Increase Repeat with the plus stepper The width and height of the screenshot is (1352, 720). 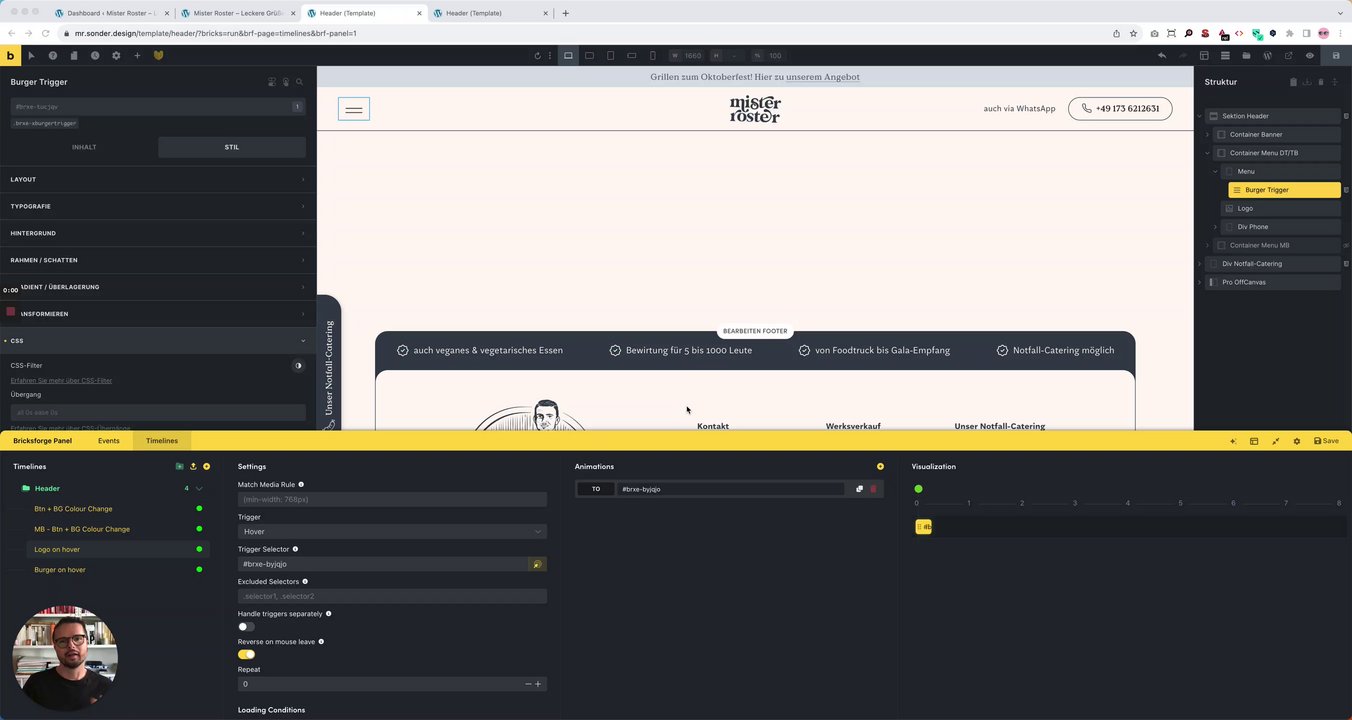tap(538, 684)
